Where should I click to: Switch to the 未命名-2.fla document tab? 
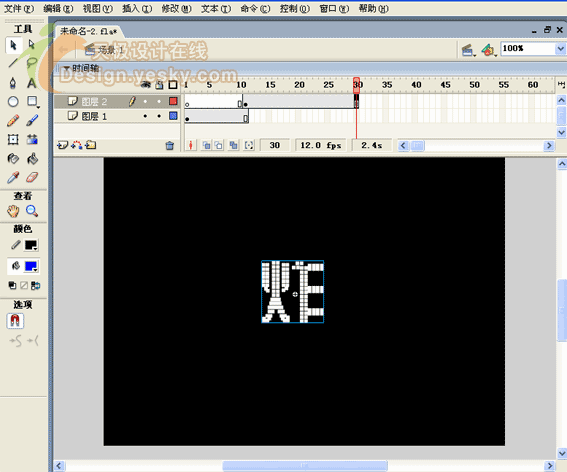pos(89,31)
